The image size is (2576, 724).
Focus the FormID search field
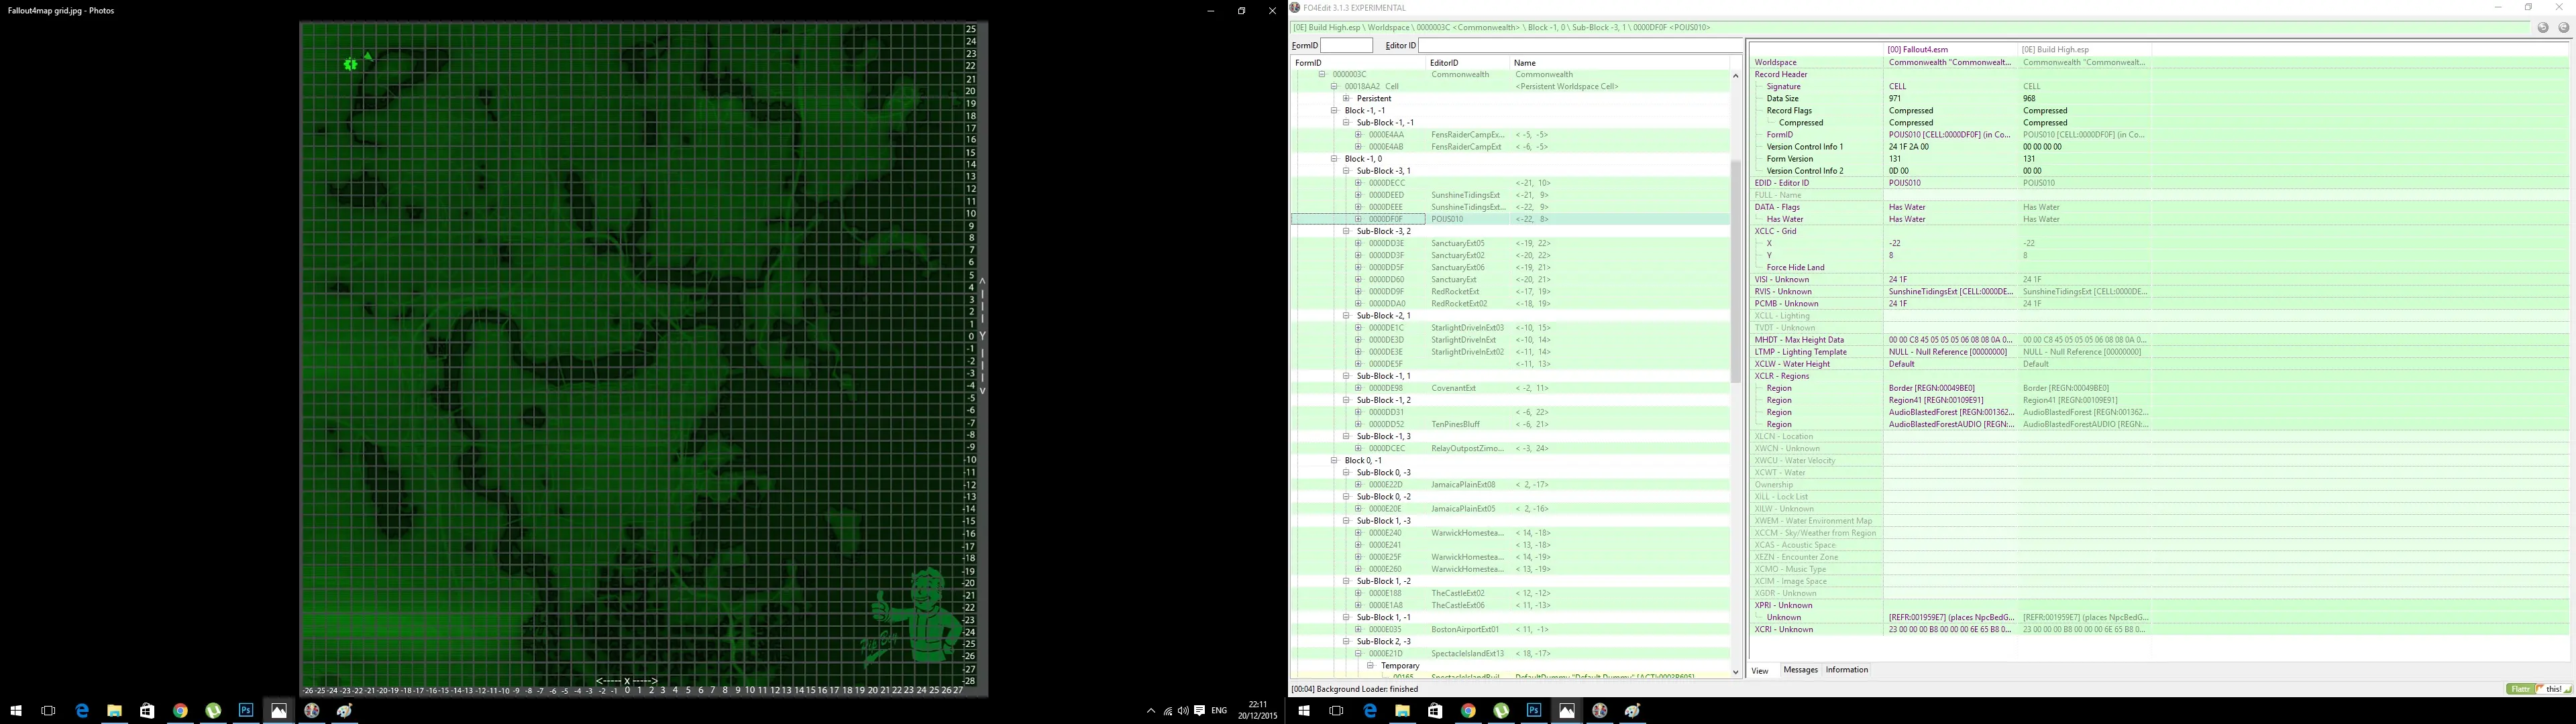[1346, 45]
